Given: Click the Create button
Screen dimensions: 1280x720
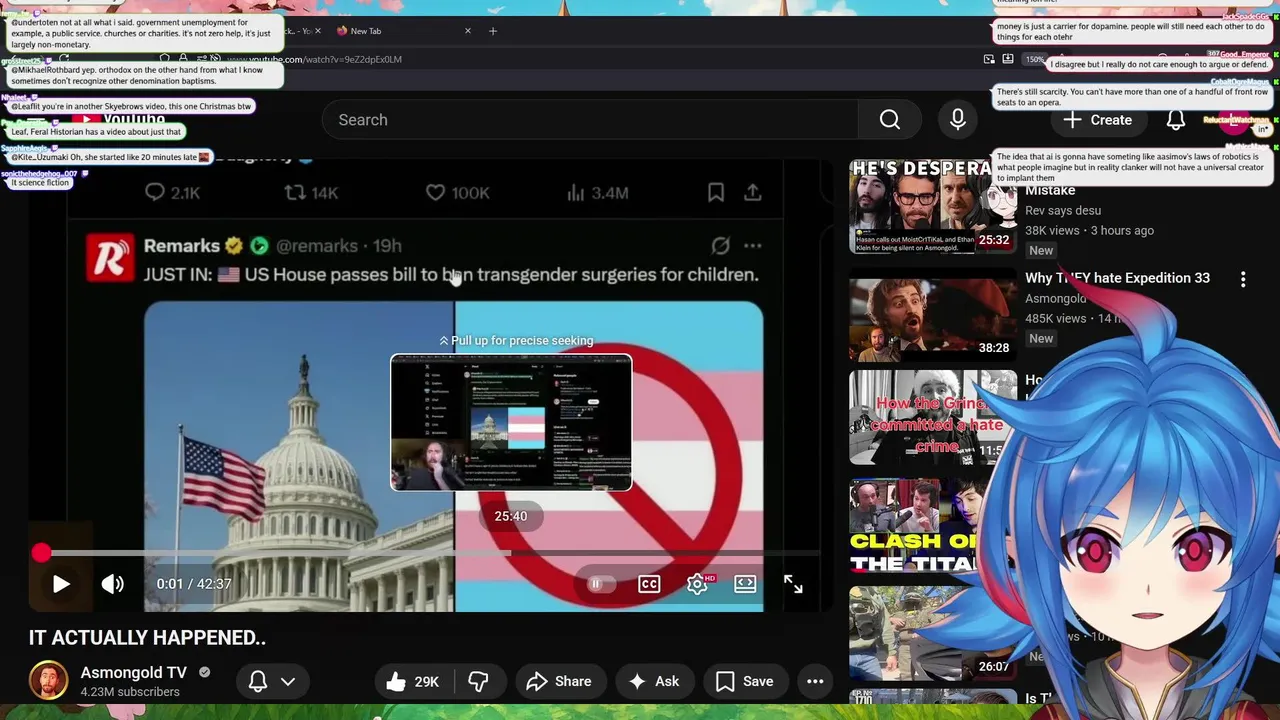Looking at the screenshot, I should pos(1097,120).
